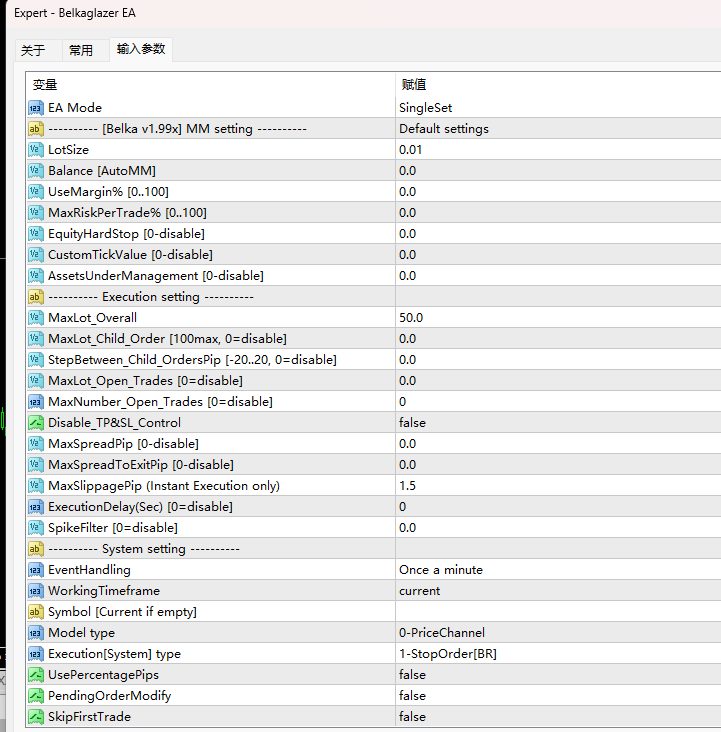Open EA Mode SingleSet value dropdown
The image size is (721, 732).
tap(558, 108)
